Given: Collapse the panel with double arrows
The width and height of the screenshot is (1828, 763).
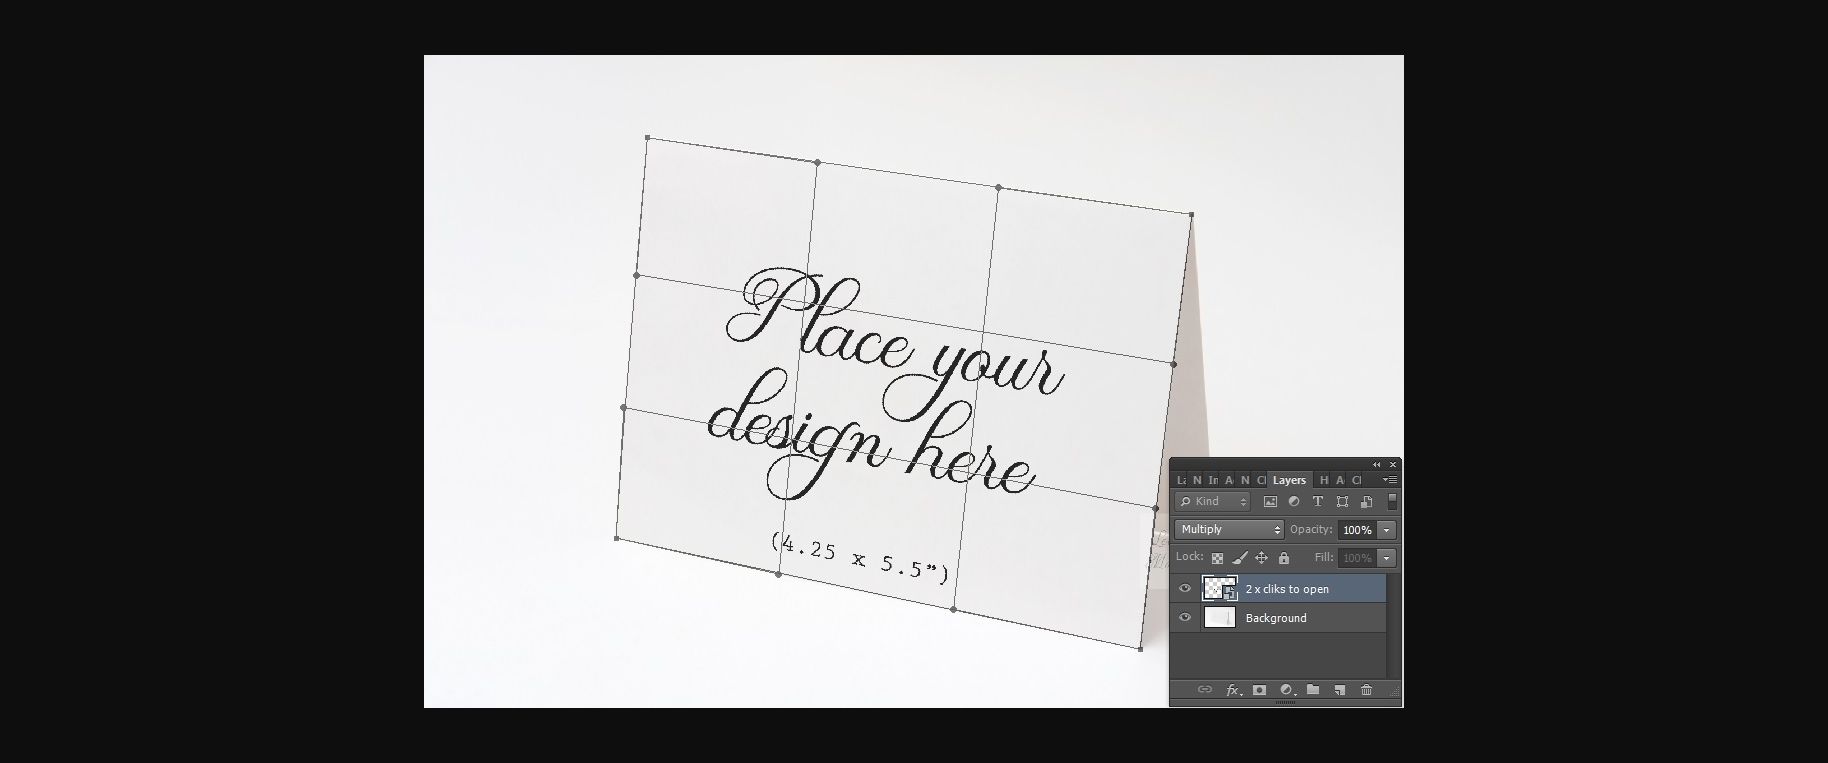Looking at the screenshot, I should (1377, 465).
